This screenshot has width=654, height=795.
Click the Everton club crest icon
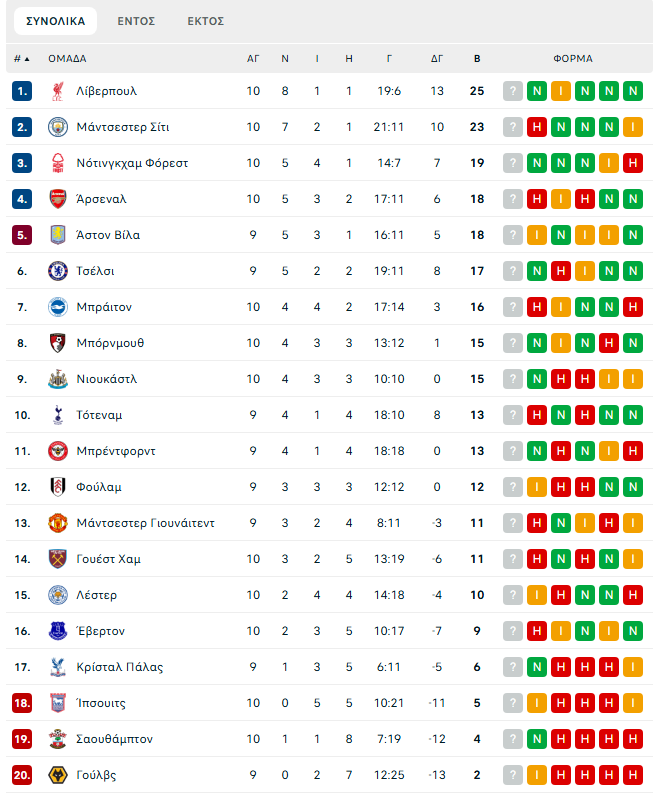click(x=57, y=631)
